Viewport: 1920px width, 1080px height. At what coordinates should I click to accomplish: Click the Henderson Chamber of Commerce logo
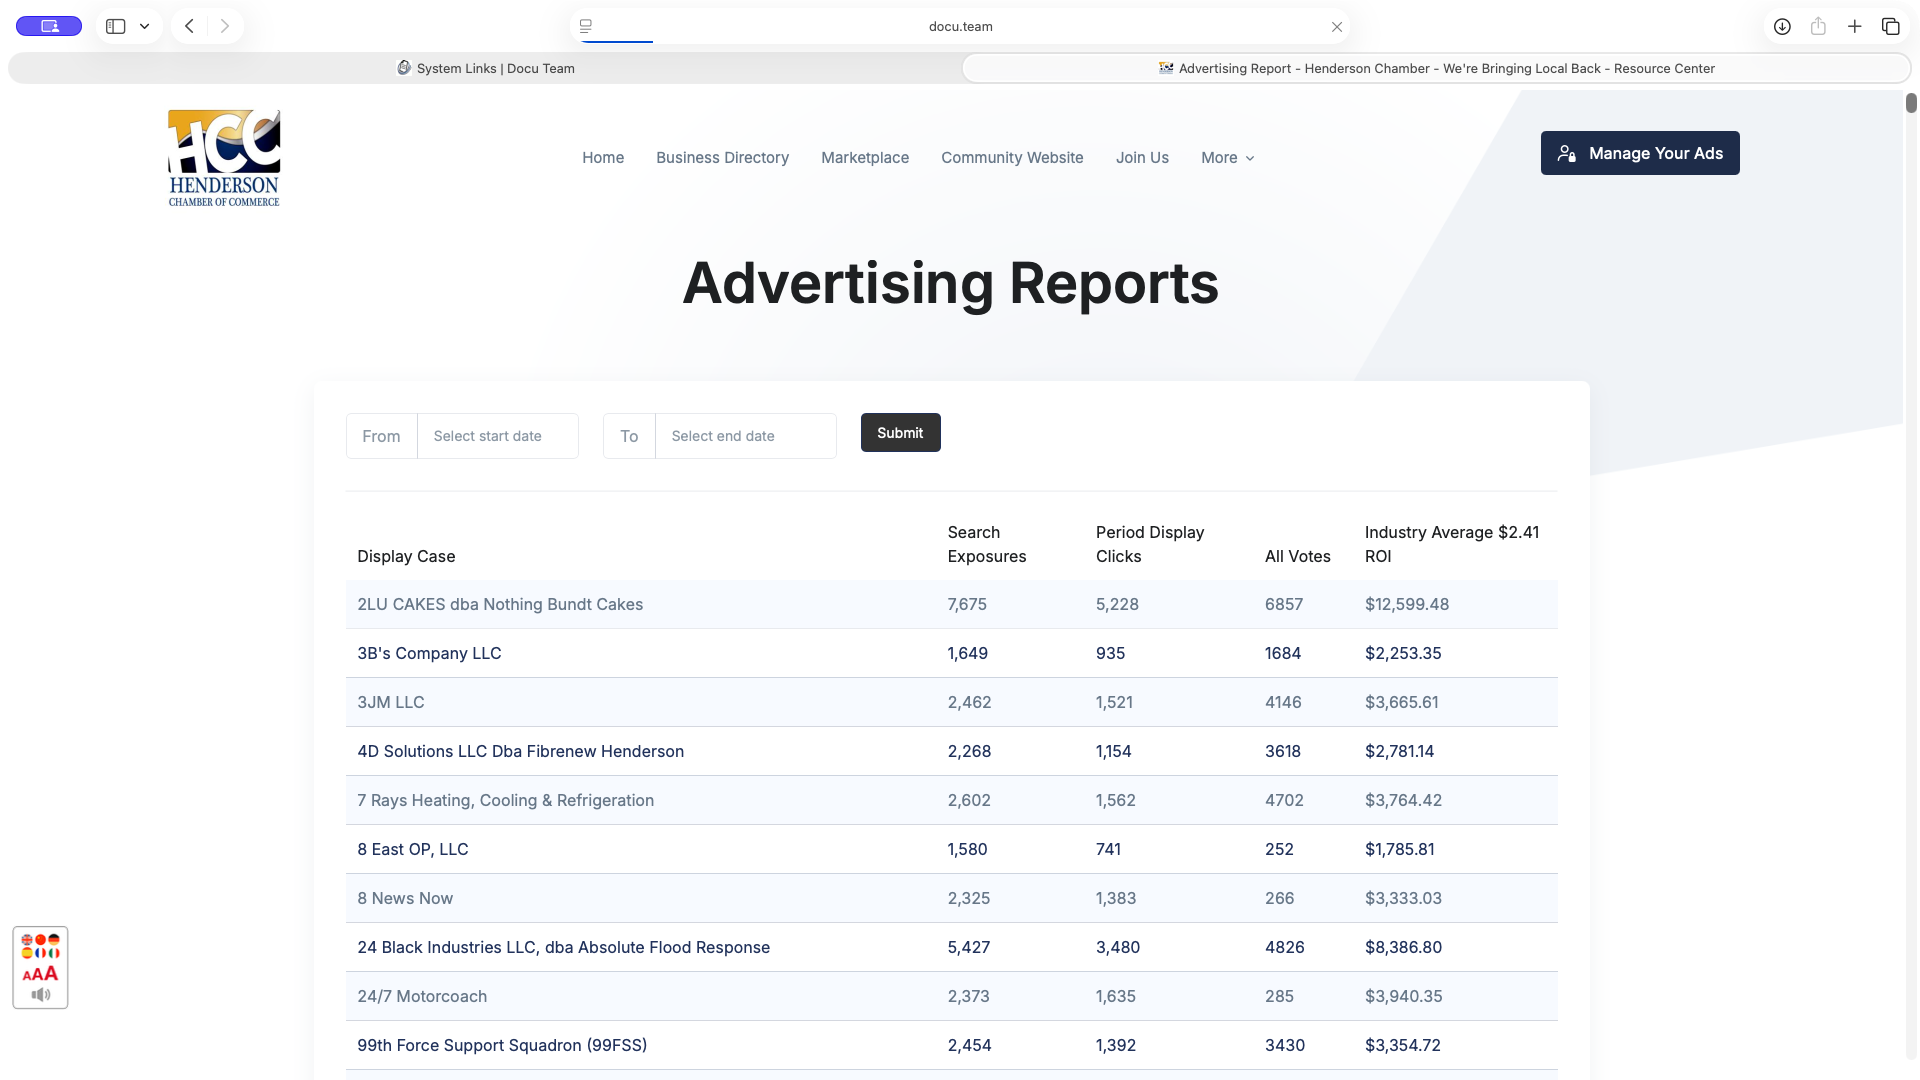[224, 158]
